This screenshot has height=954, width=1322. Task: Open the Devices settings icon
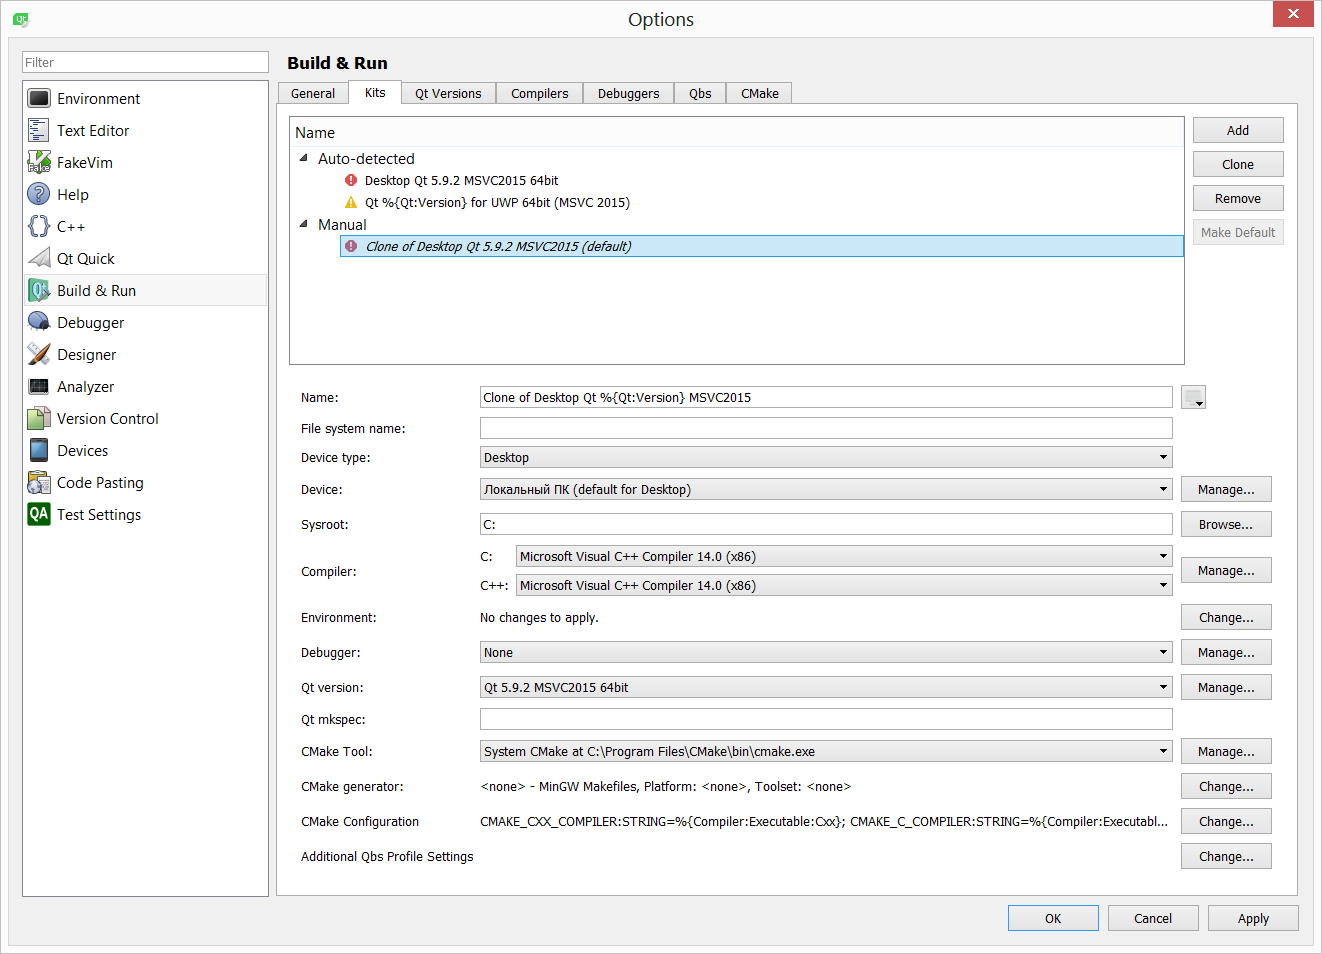pos(39,450)
